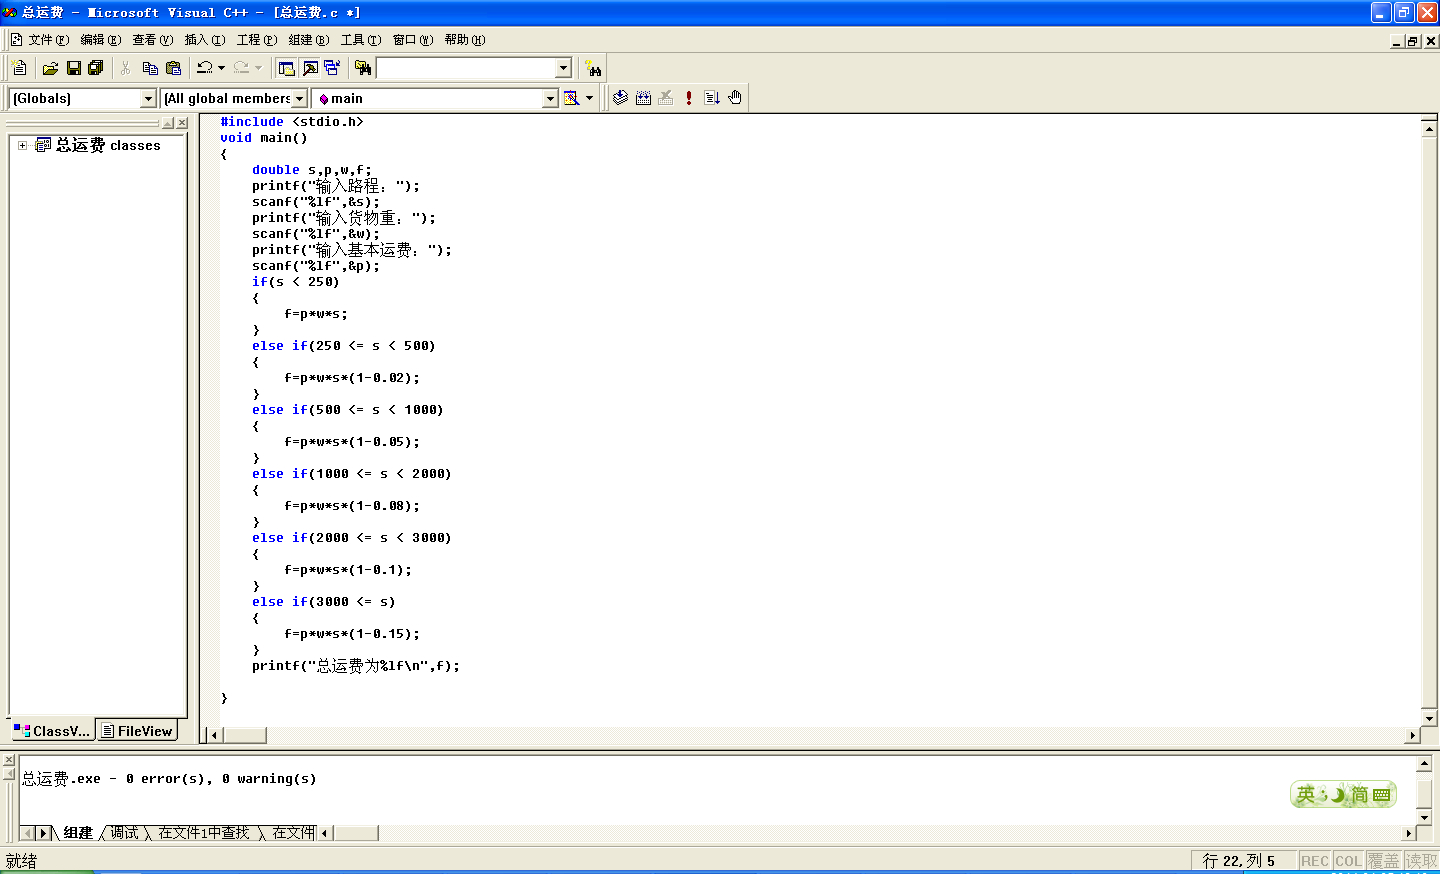
Task: Select the 调试 output tab
Action: tap(124, 833)
